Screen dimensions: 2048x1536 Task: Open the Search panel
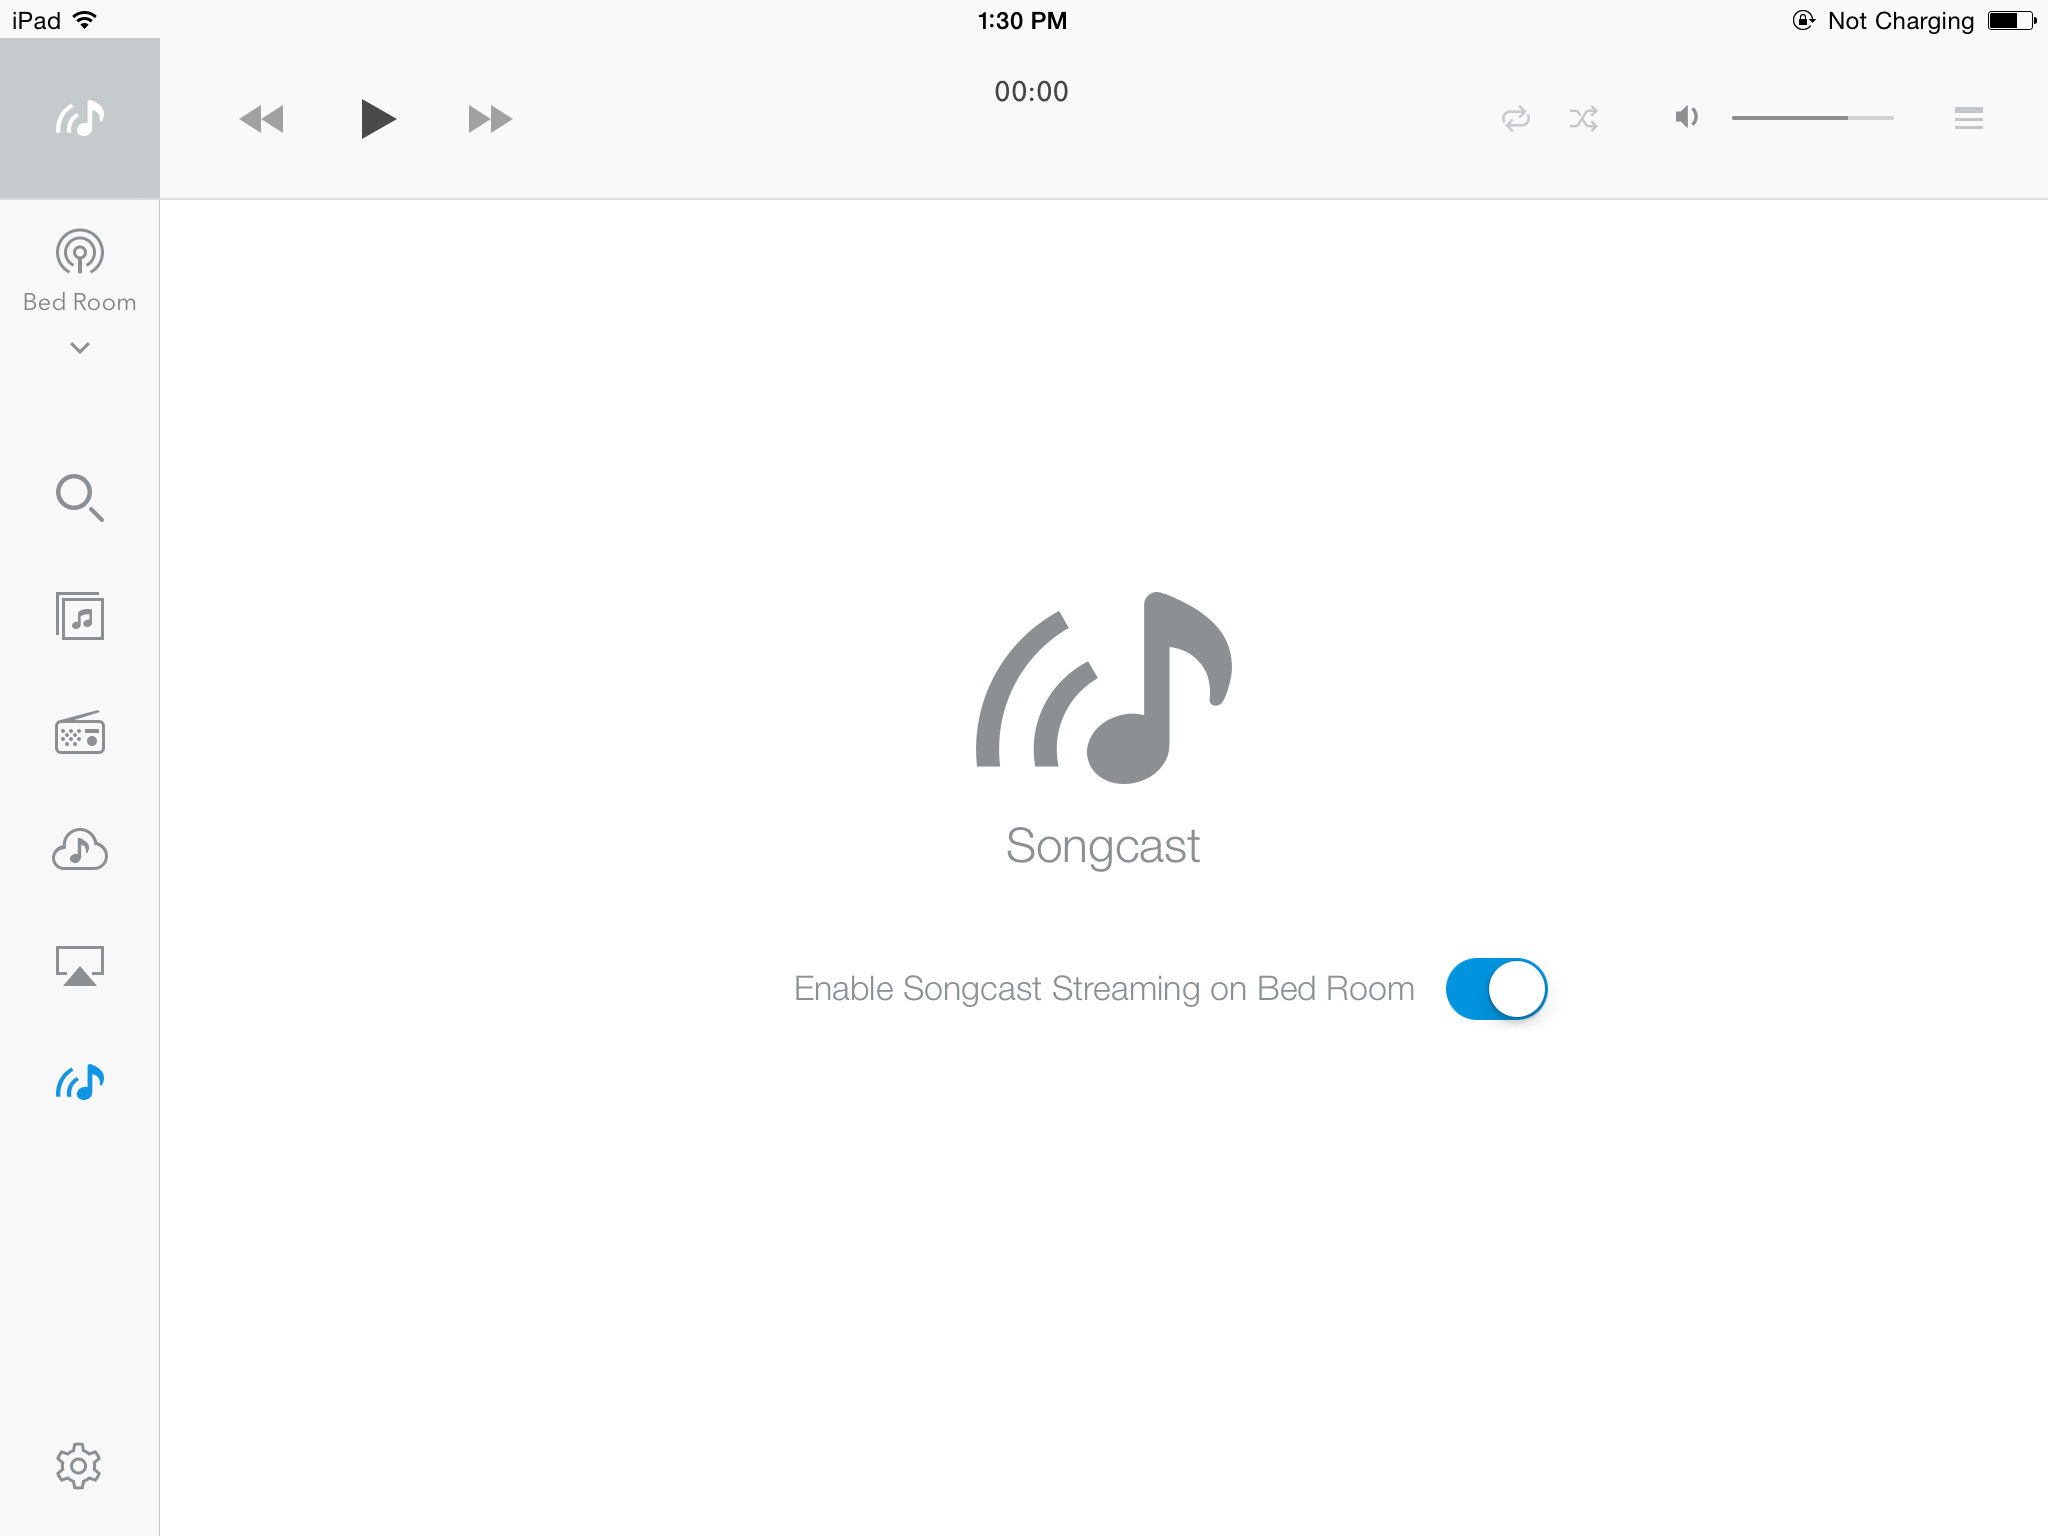click(x=79, y=497)
